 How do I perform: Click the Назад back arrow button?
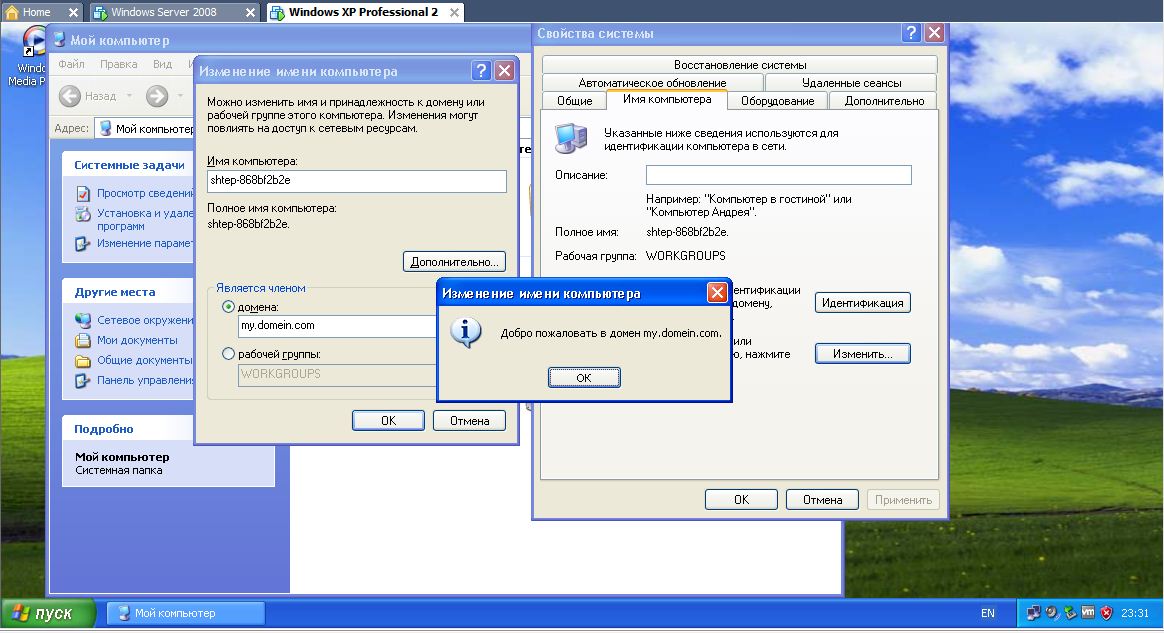tap(88, 96)
